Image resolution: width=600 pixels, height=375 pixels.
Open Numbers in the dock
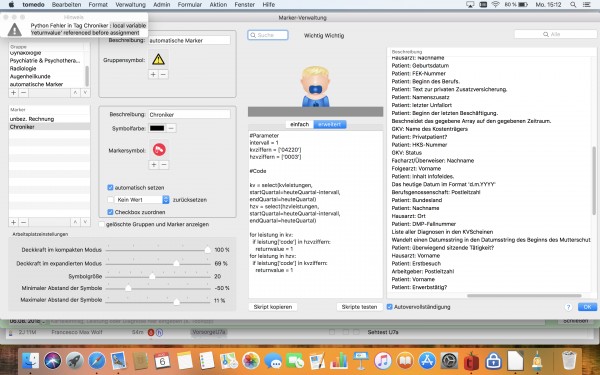[x=339, y=360]
